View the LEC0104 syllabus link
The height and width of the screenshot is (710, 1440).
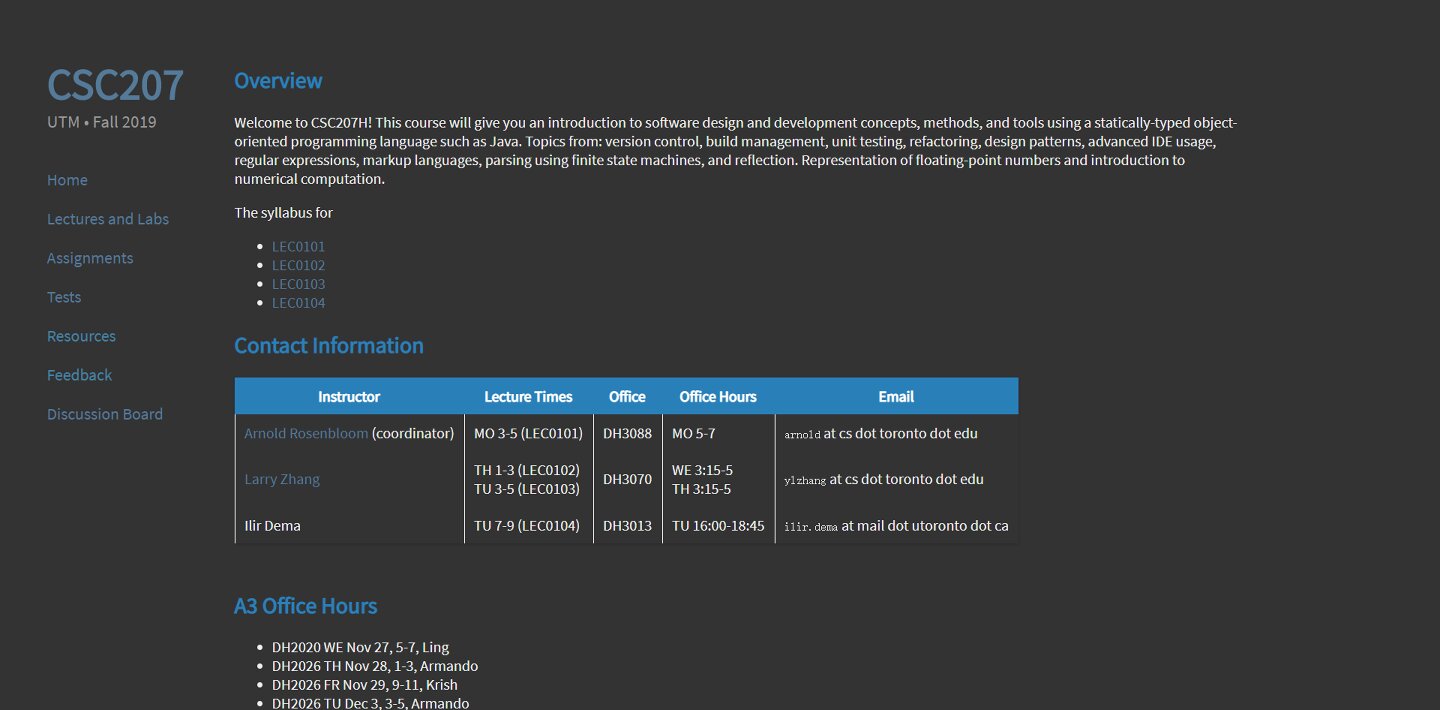pos(298,303)
